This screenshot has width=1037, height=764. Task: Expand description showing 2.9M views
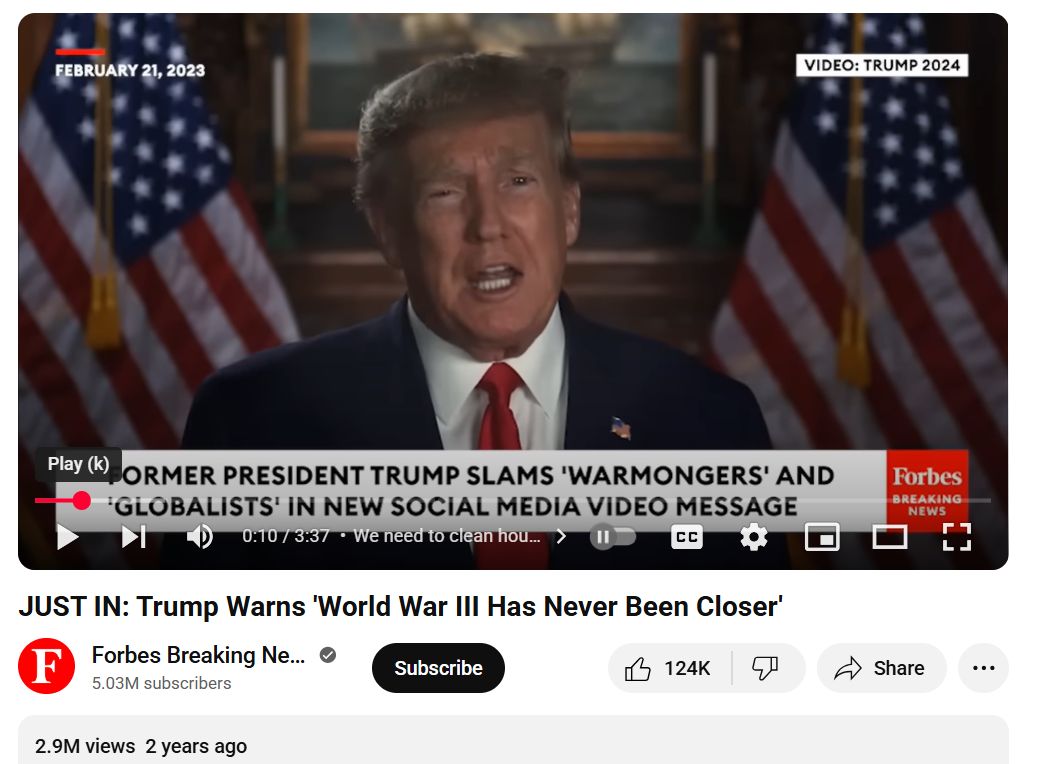513,741
